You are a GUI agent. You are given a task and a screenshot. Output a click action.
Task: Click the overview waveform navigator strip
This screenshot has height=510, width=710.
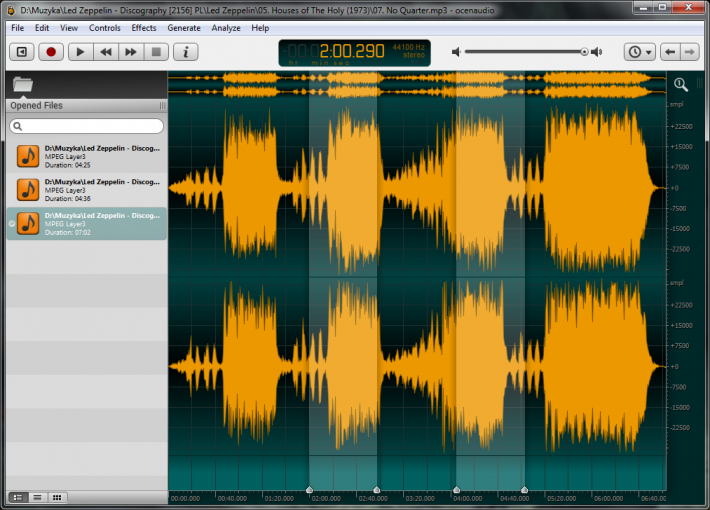417,85
